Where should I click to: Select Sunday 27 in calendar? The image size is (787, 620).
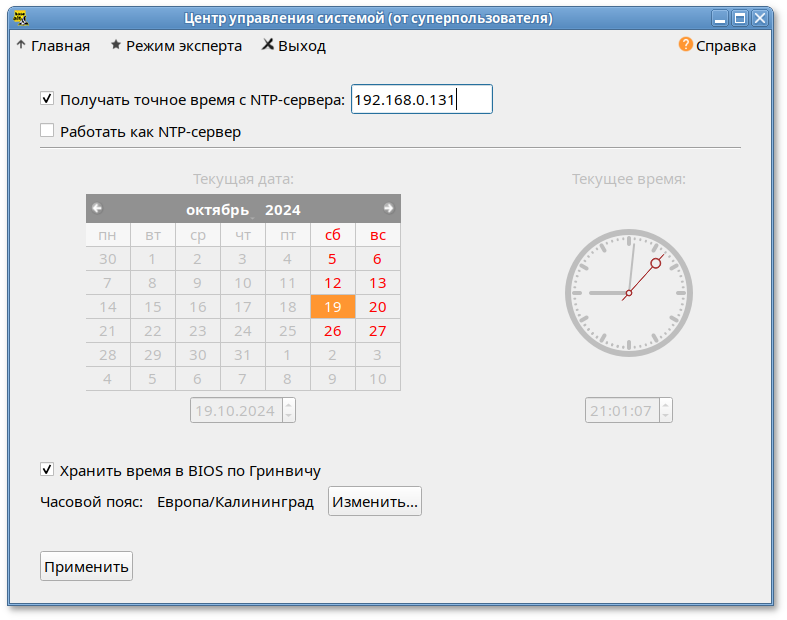[x=378, y=331]
